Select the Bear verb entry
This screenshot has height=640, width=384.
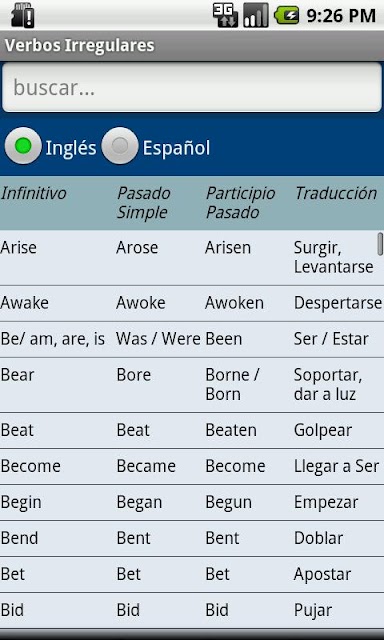[x=192, y=385]
